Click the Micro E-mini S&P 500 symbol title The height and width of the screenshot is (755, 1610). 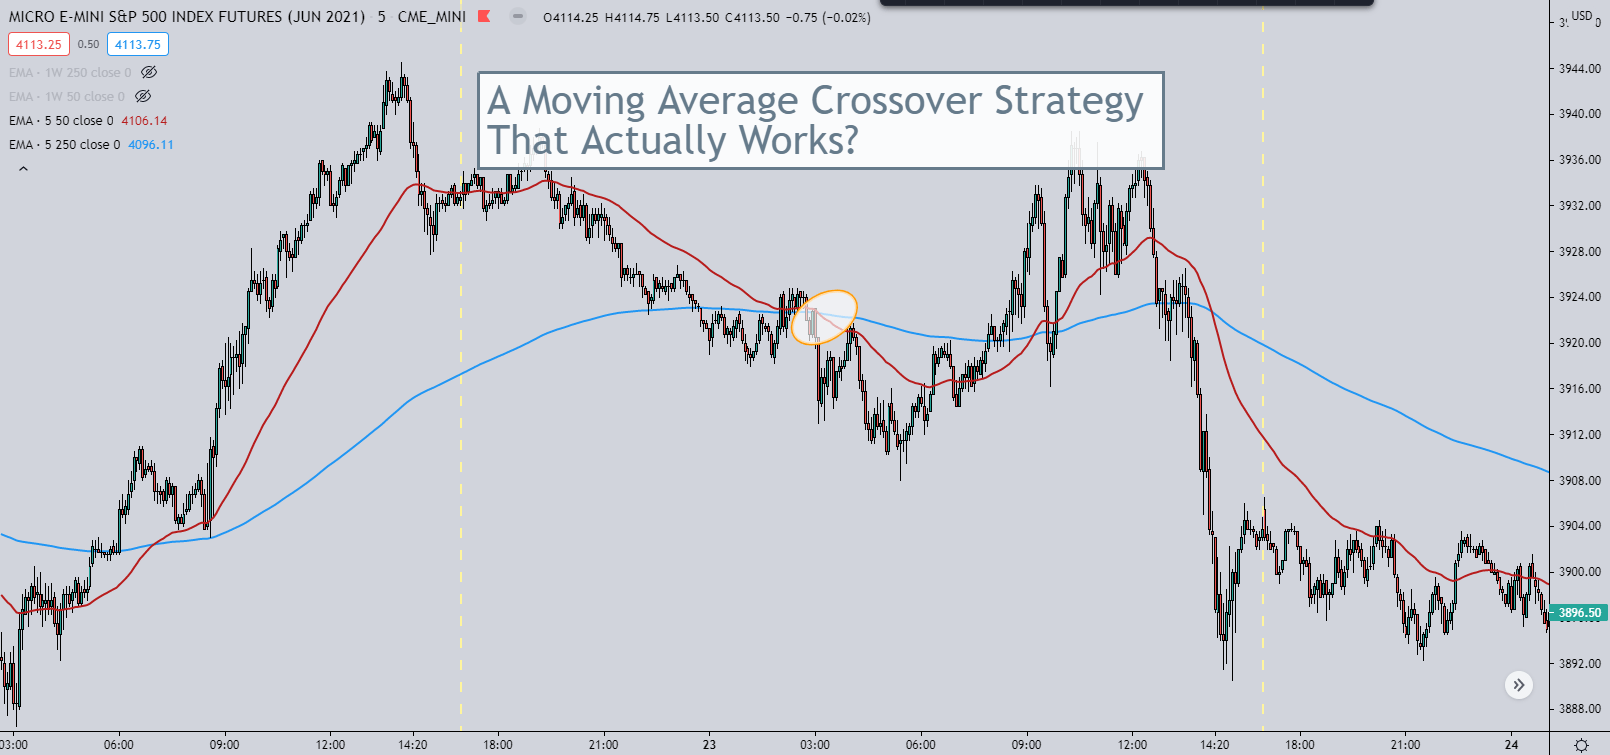coord(187,17)
